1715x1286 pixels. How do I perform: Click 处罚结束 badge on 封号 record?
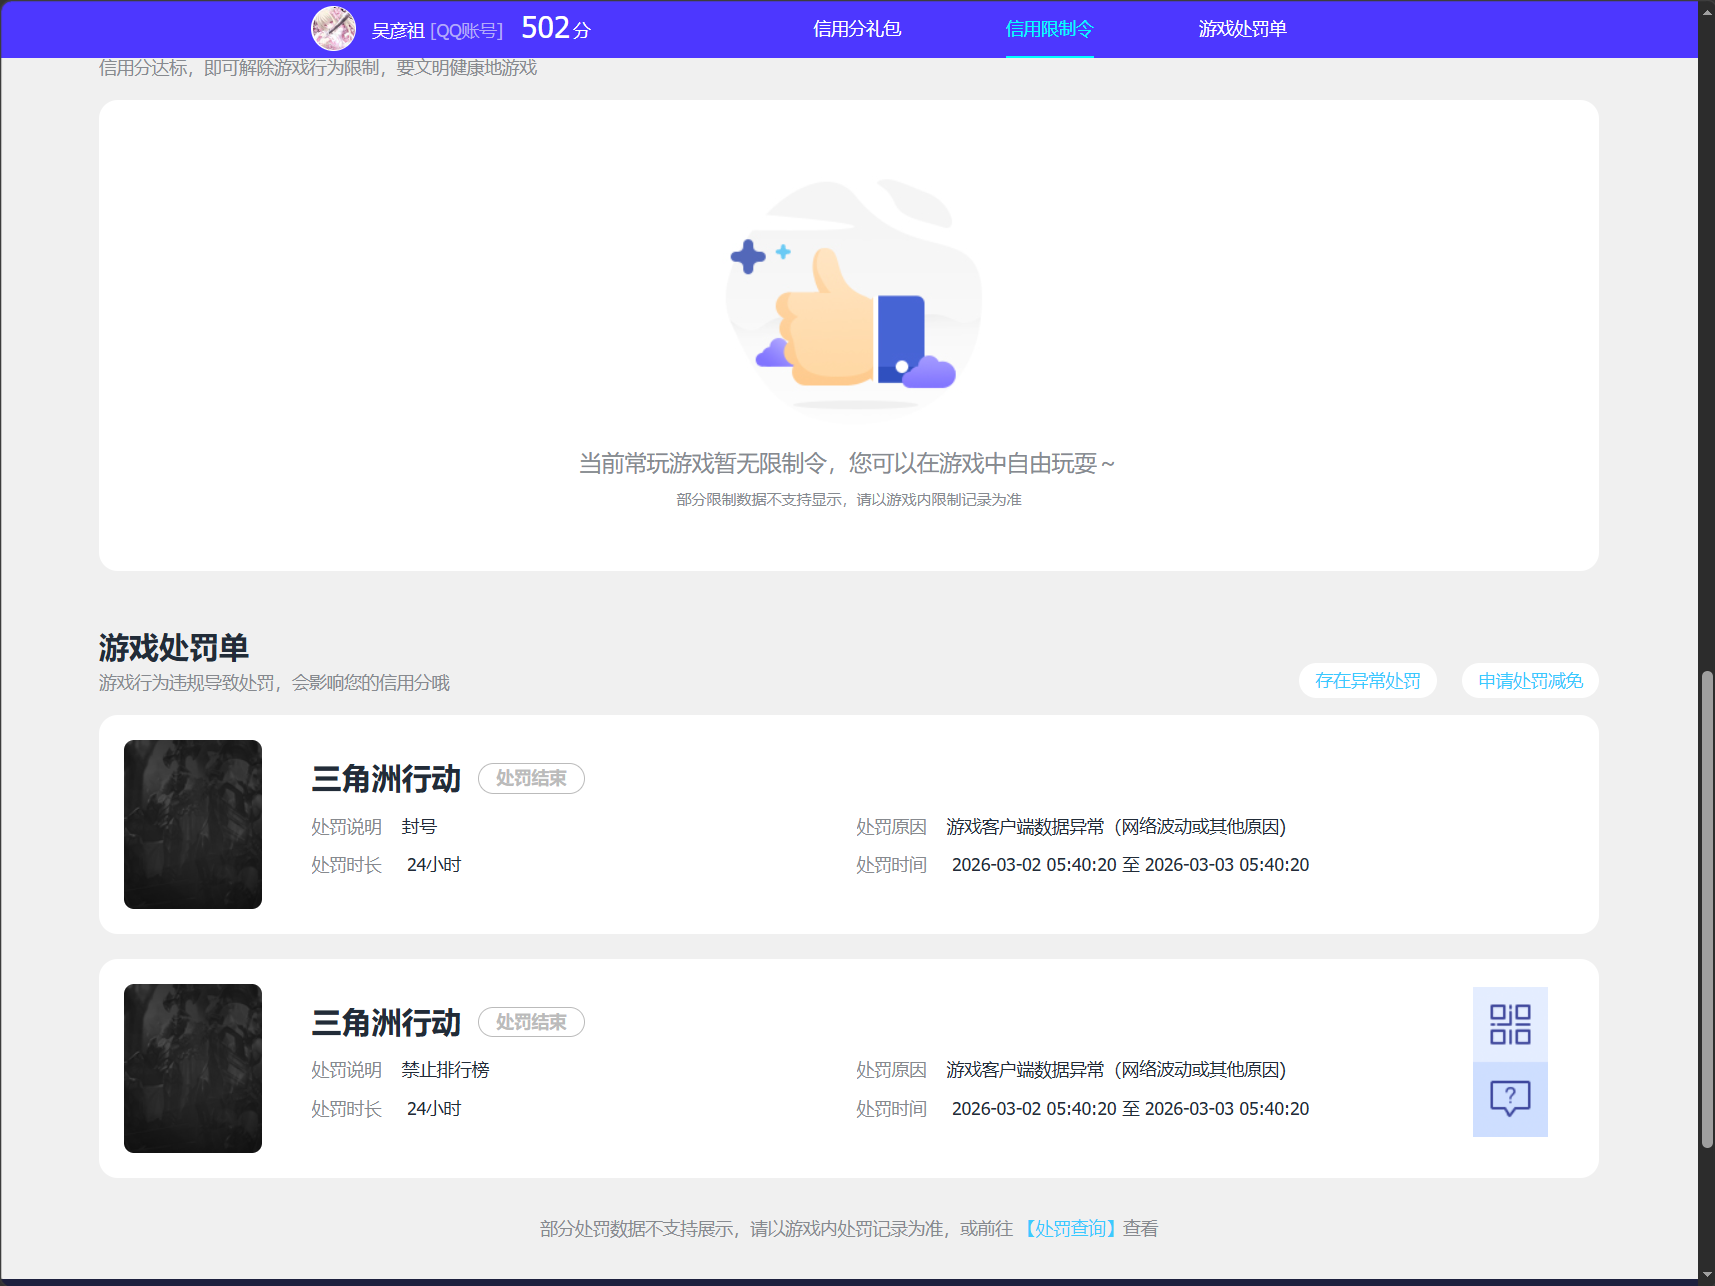(531, 778)
